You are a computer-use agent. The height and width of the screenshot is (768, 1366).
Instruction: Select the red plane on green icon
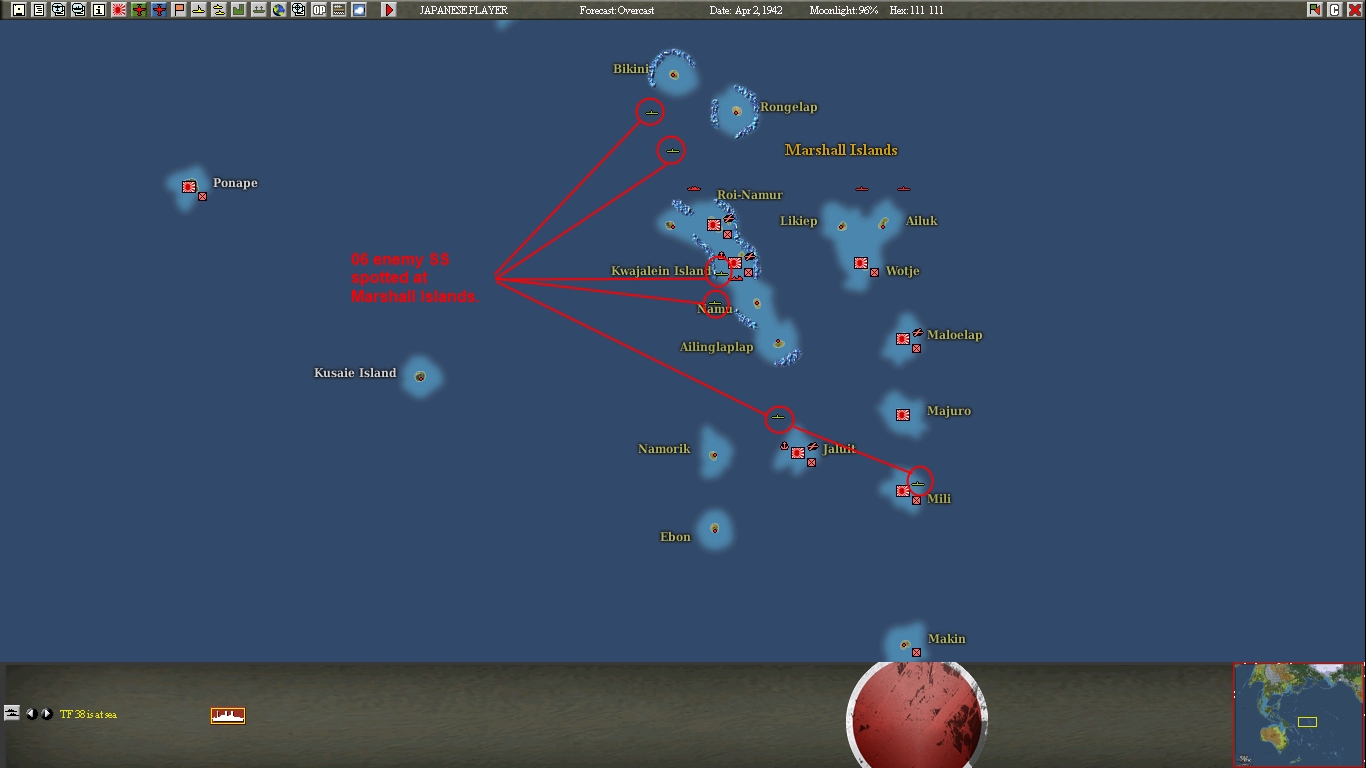point(139,10)
